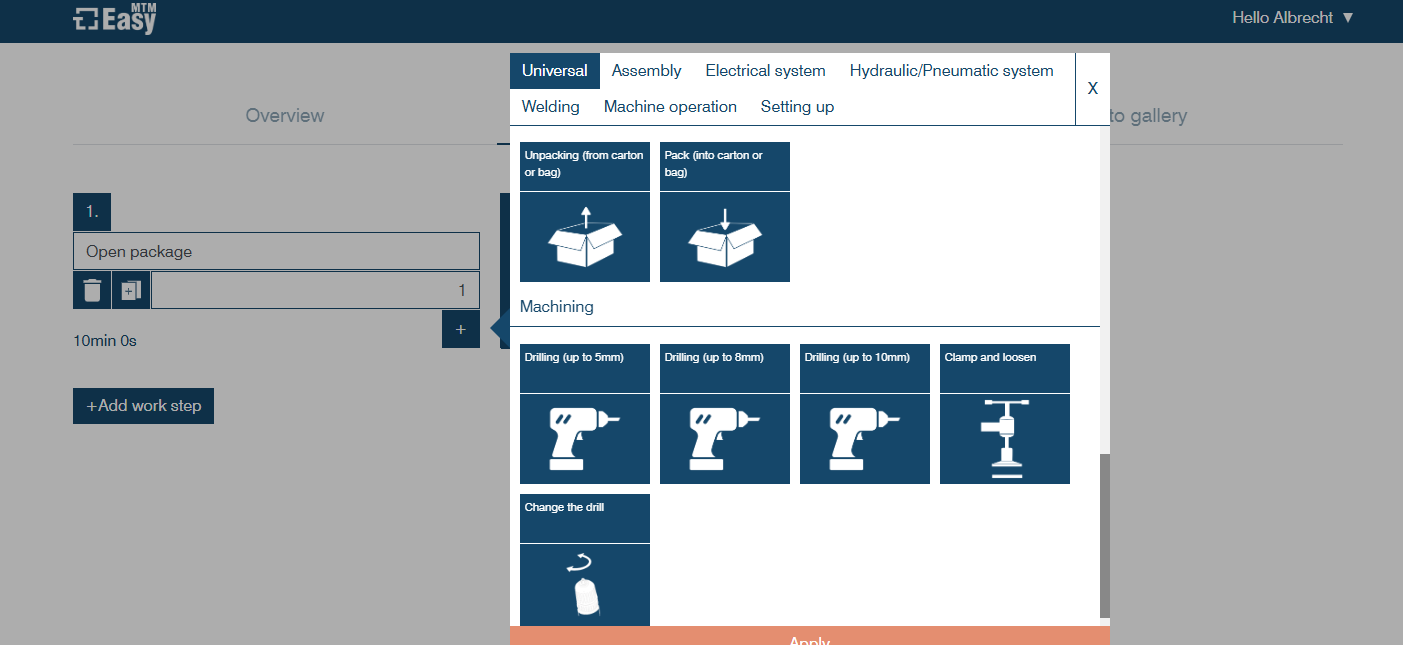The height and width of the screenshot is (645, 1403).
Task: Click the +Add work step button
Action: click(x=143, y=406)
